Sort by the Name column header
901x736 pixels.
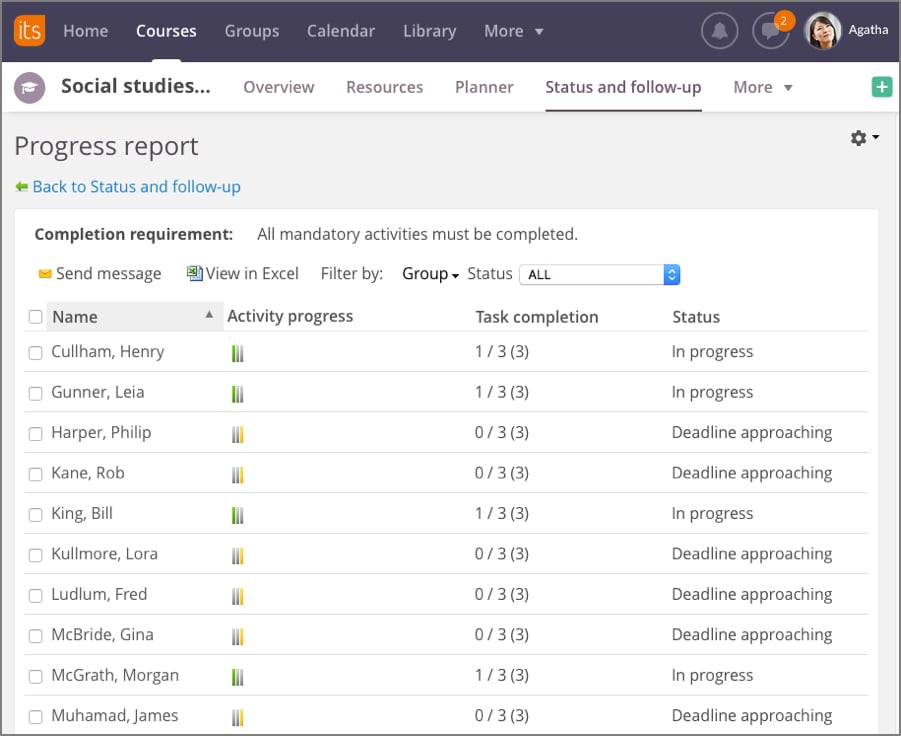pos(75,317)
